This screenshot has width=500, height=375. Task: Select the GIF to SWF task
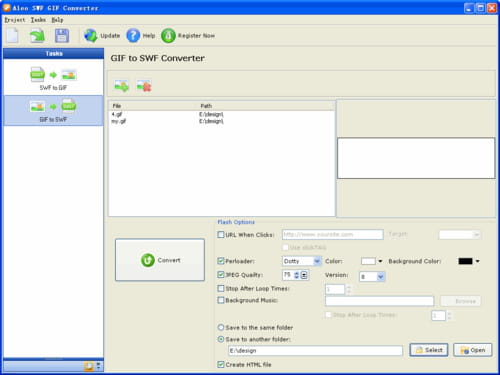[53, 110]
